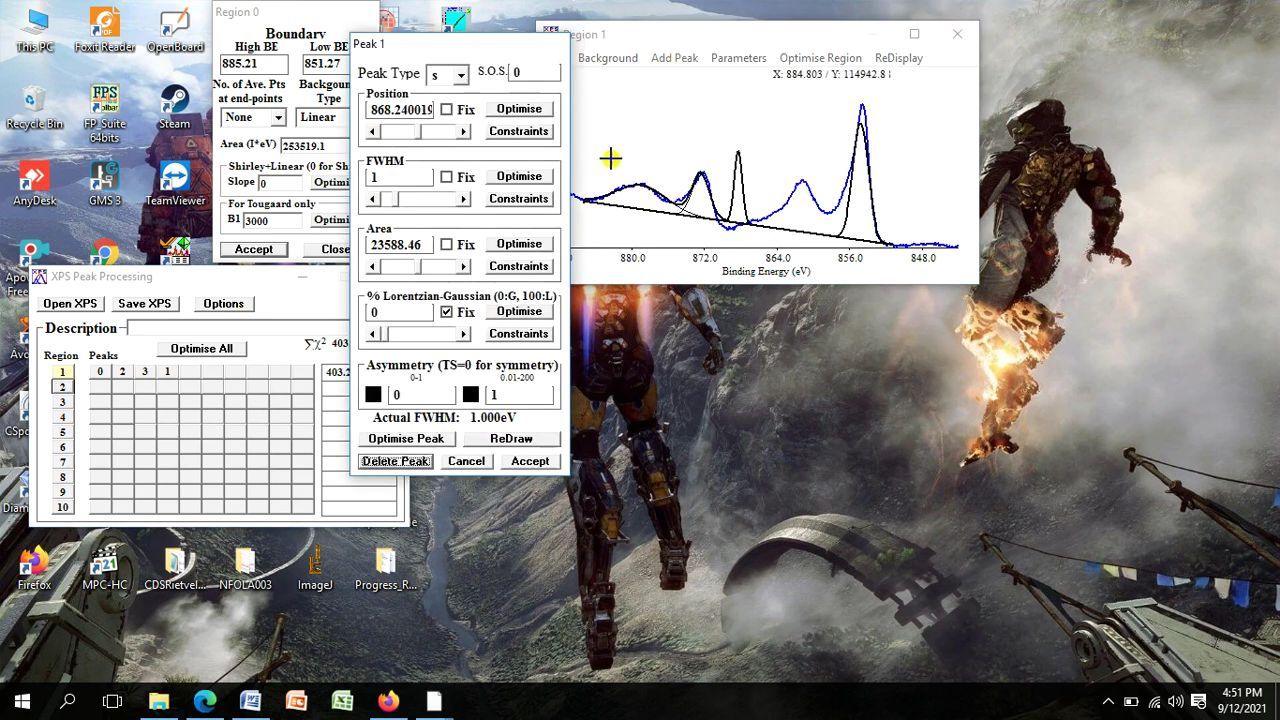Open the Background Type Linear dropdown
Viewport: 1280px width, 720px height.
coord(322,117)
